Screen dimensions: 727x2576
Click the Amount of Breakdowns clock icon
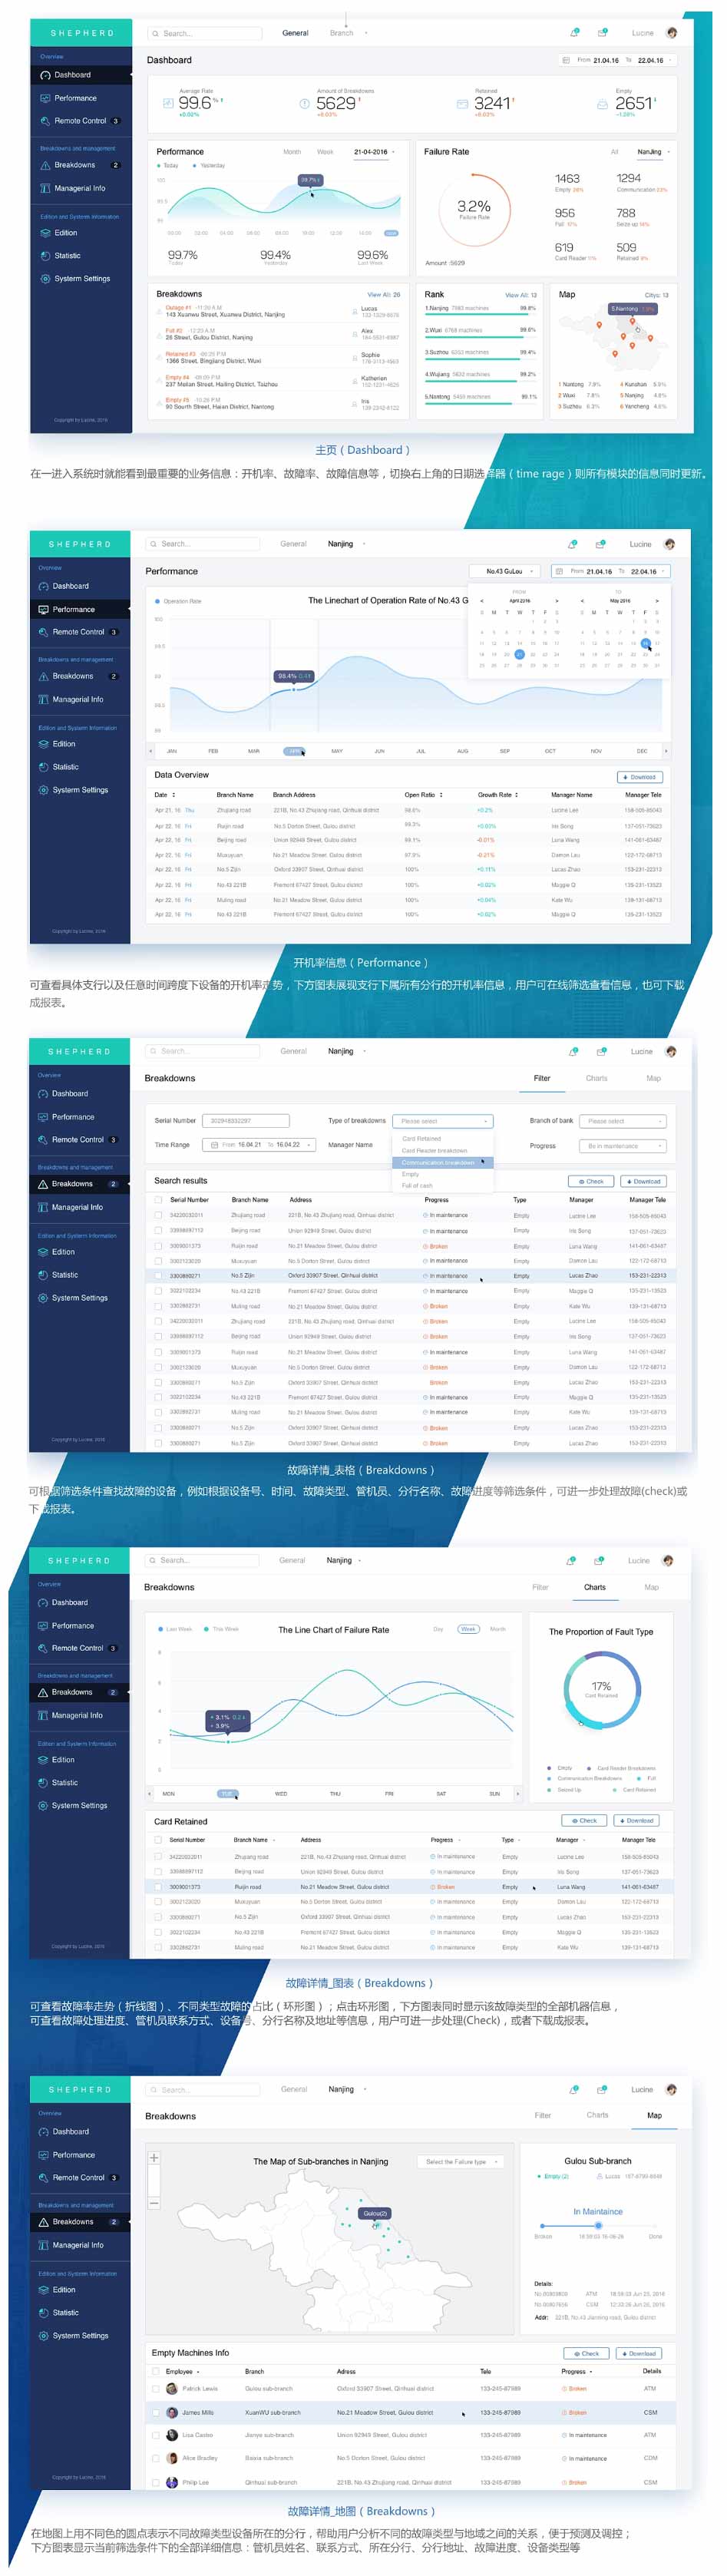(305, 104)
